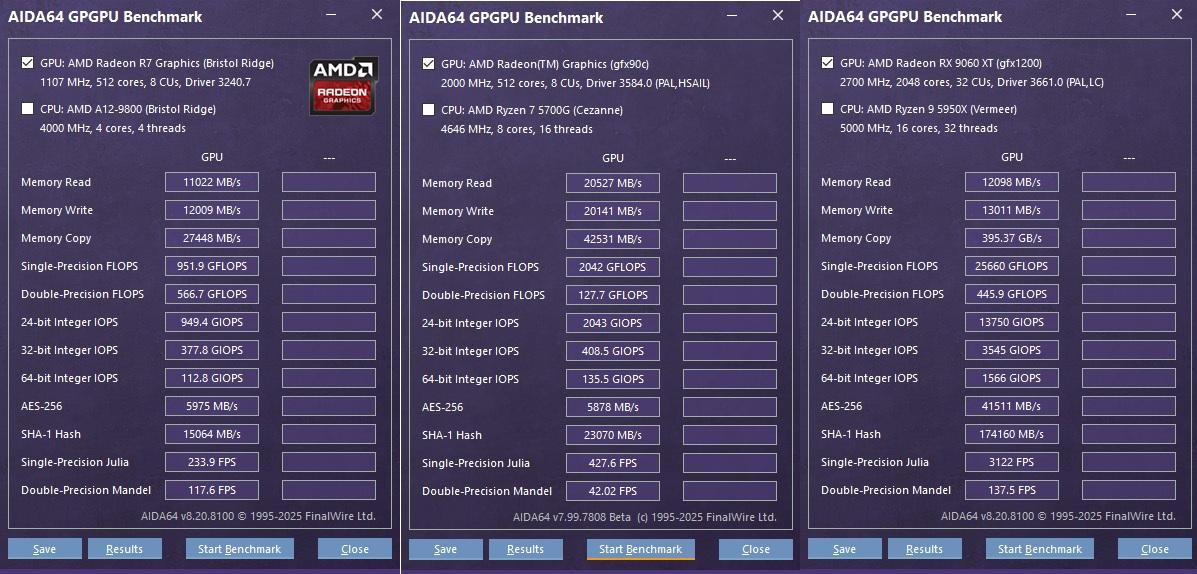
Task: Open Results in the RX 9060 XT window
Action: click(924, 549)
